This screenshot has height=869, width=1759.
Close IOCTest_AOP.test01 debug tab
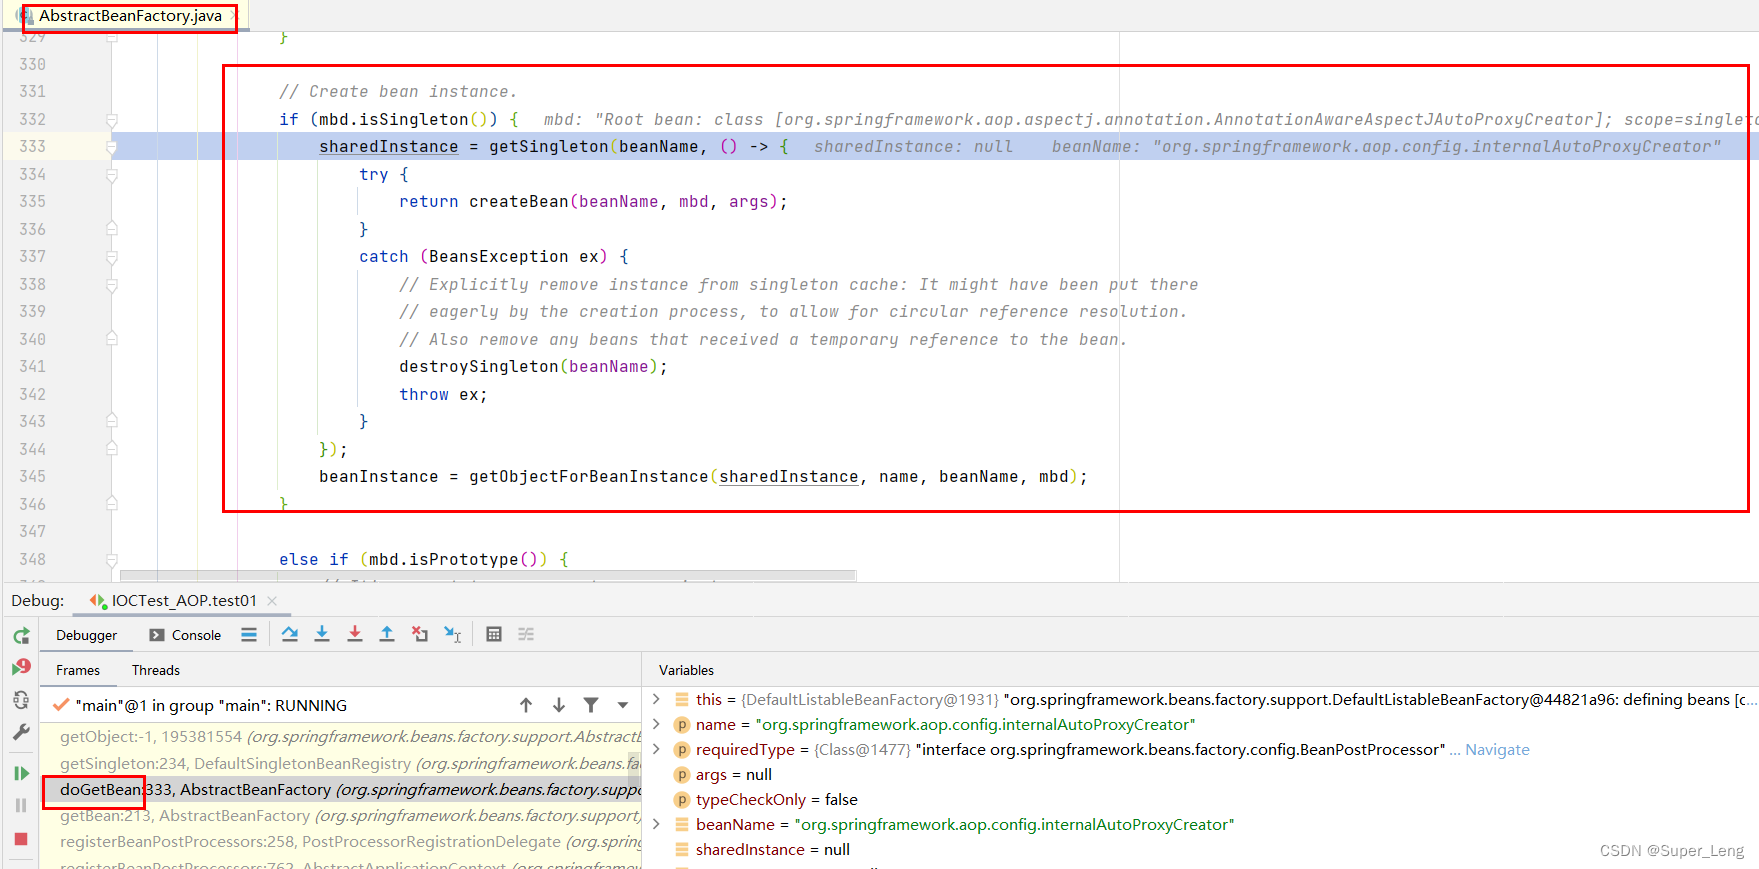[272, 601]
